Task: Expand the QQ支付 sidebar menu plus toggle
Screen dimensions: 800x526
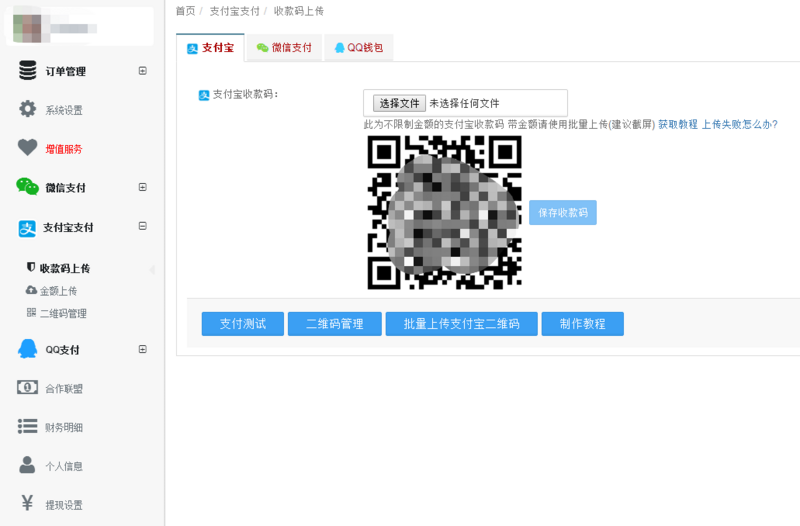Action: [143, 349]
